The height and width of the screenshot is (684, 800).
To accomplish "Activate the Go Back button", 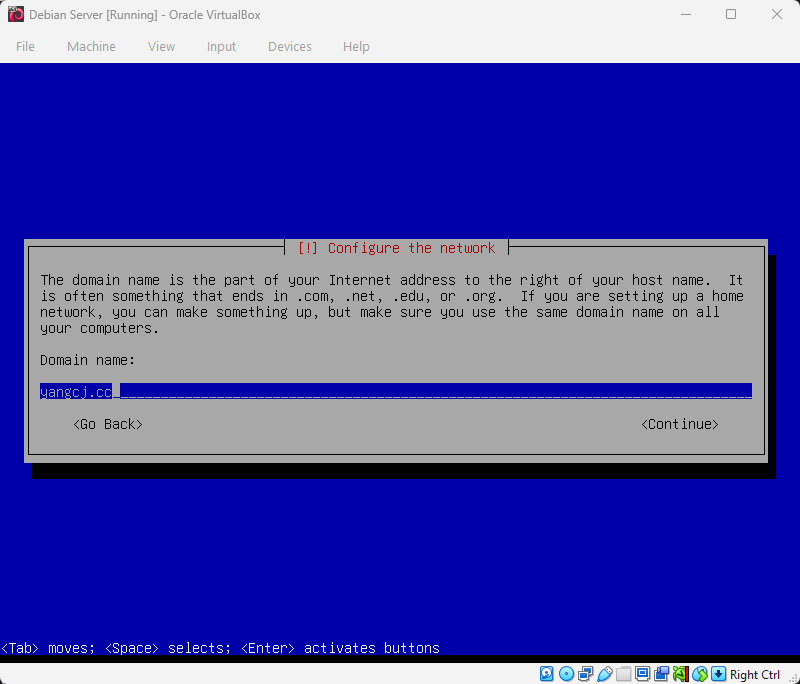I will (107, 424).
